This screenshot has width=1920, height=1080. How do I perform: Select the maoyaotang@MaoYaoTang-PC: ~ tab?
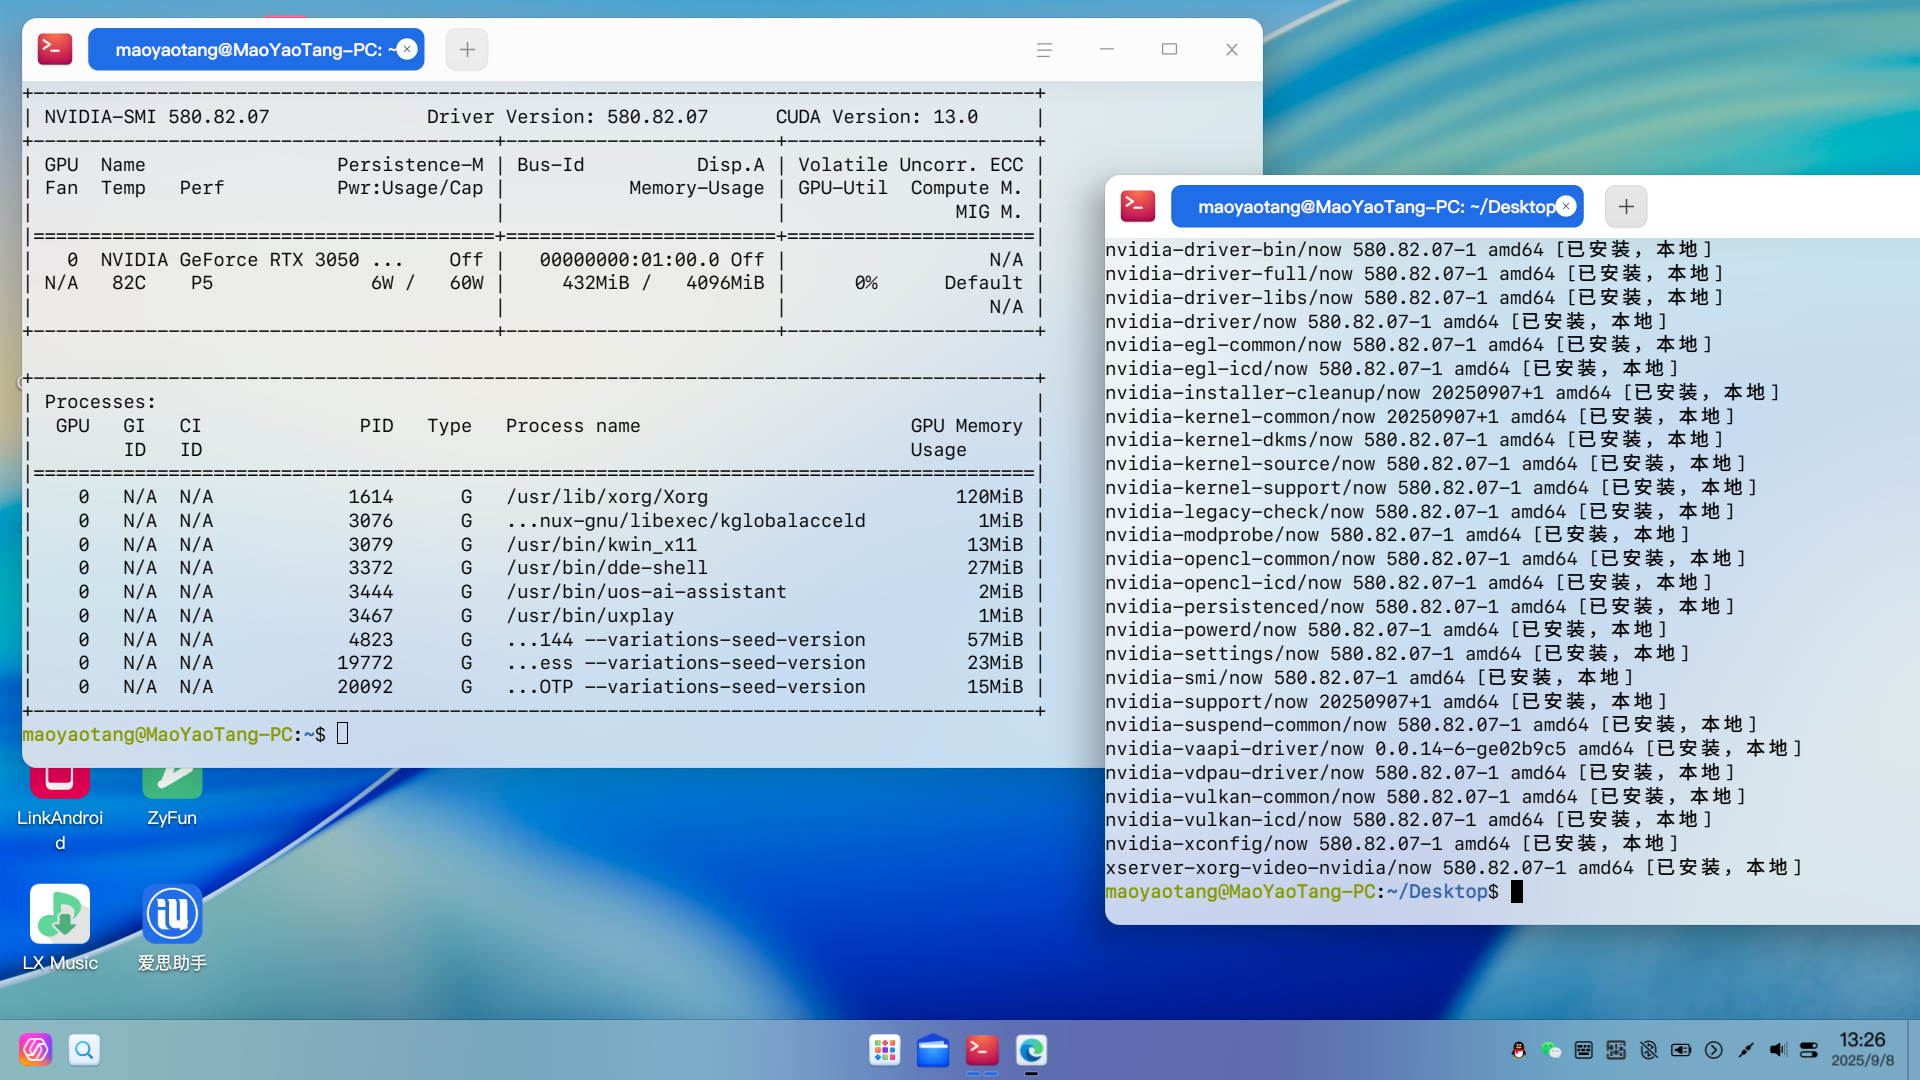tap(256, 49)
